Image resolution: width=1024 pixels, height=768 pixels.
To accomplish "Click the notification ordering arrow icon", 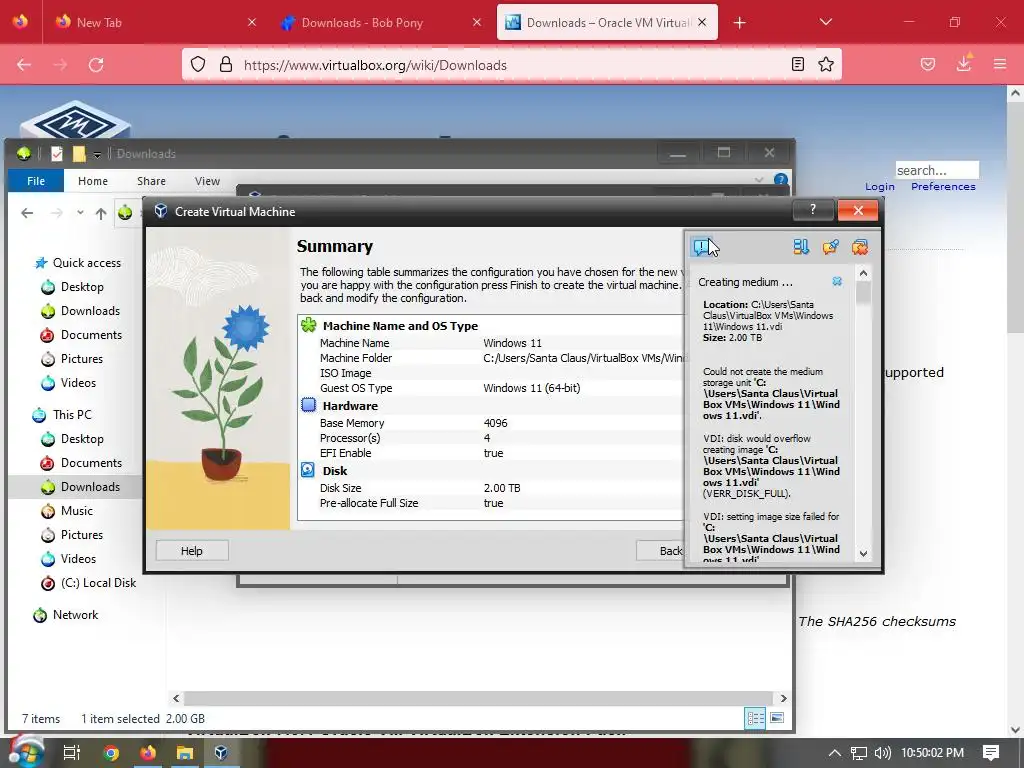I will [x=801, y=247].
